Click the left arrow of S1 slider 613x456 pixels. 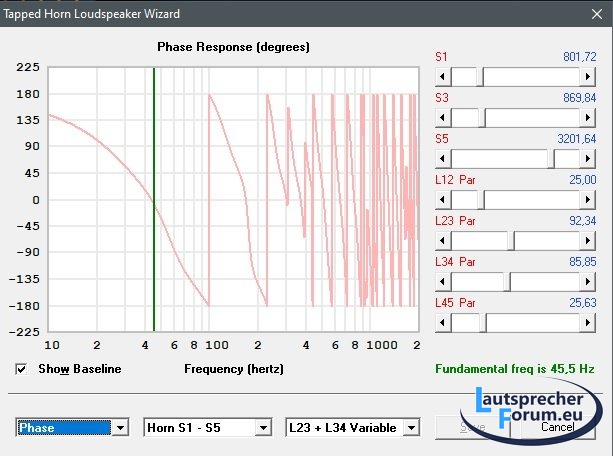click(x=441, y=77)
